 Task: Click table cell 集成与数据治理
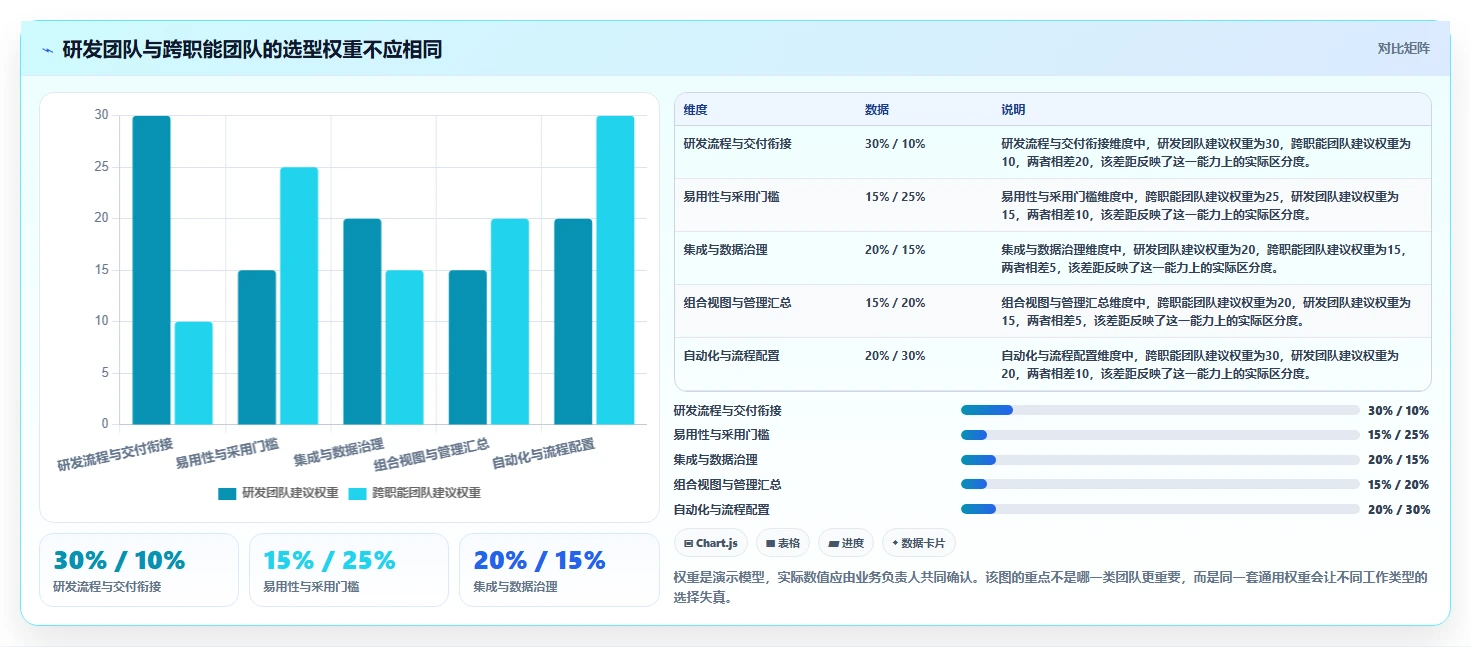(726, 250)
